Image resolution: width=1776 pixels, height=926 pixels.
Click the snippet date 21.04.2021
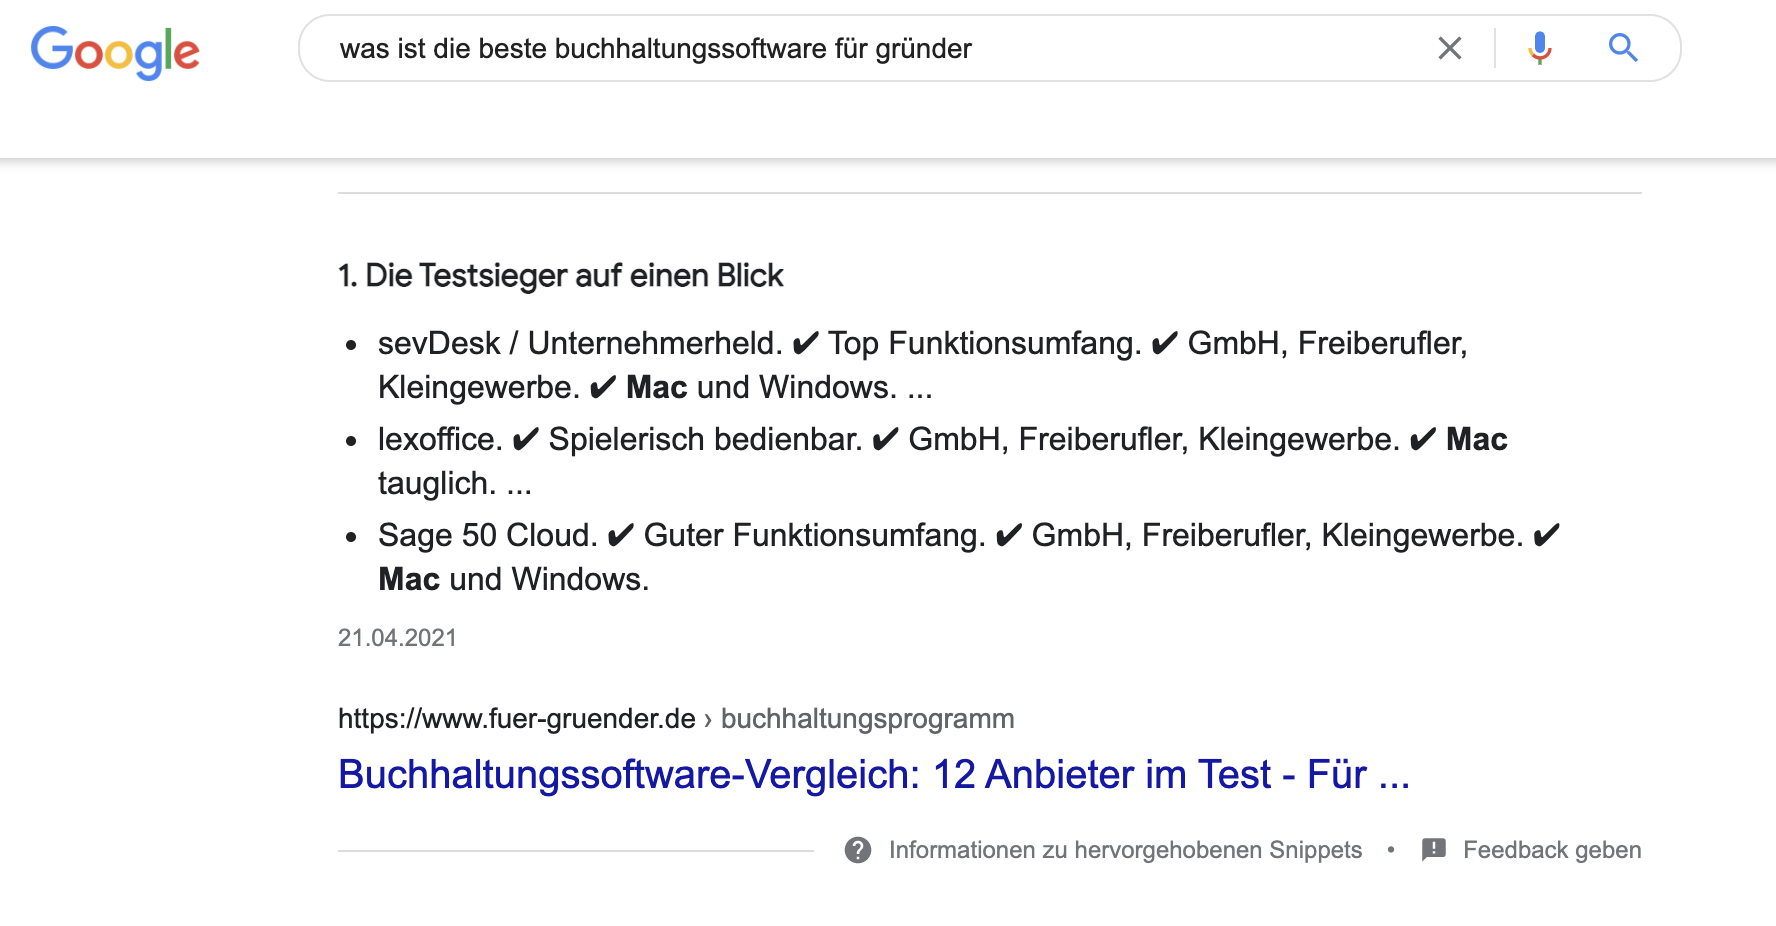(397, 638)
